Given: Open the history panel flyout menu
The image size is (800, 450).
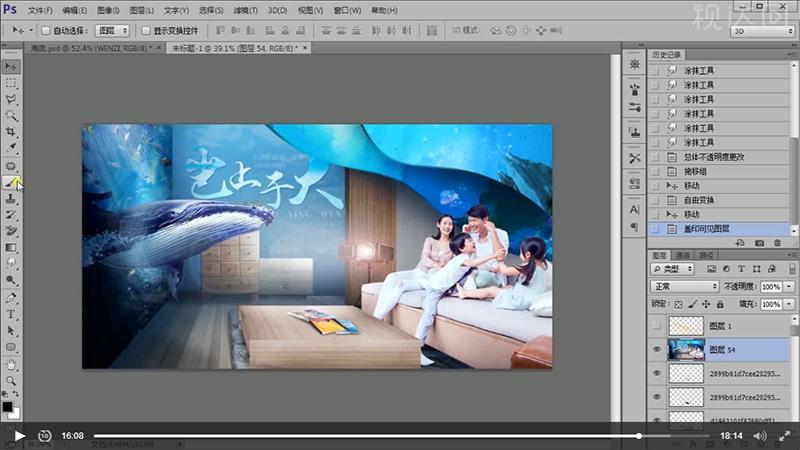Looking at the screenshot, I should [x=792, y=55].
